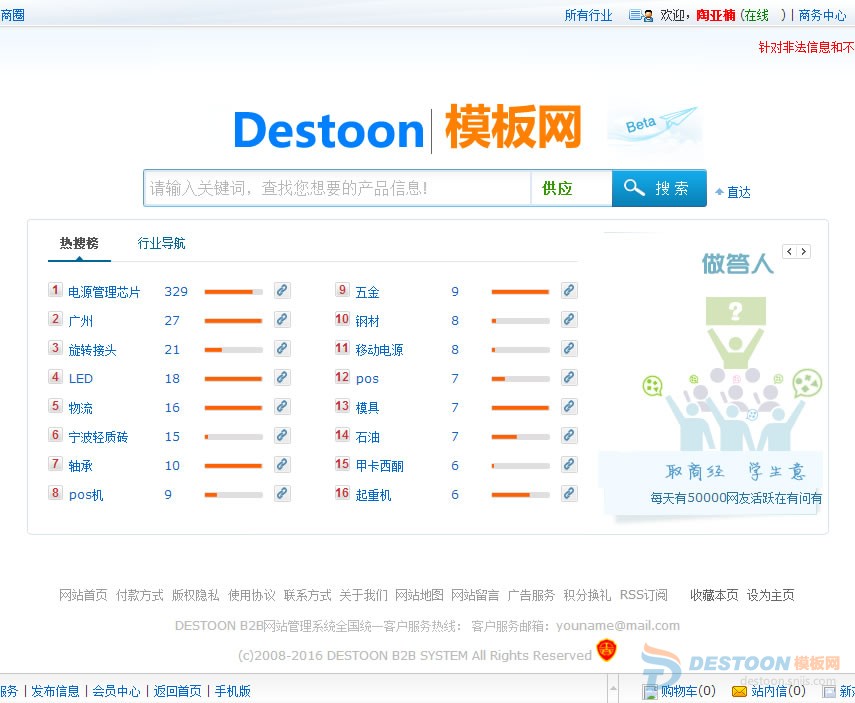Screen dimensions: 855x703
Task: Open 商务中心 in the top bar
Action: point(822,15)
